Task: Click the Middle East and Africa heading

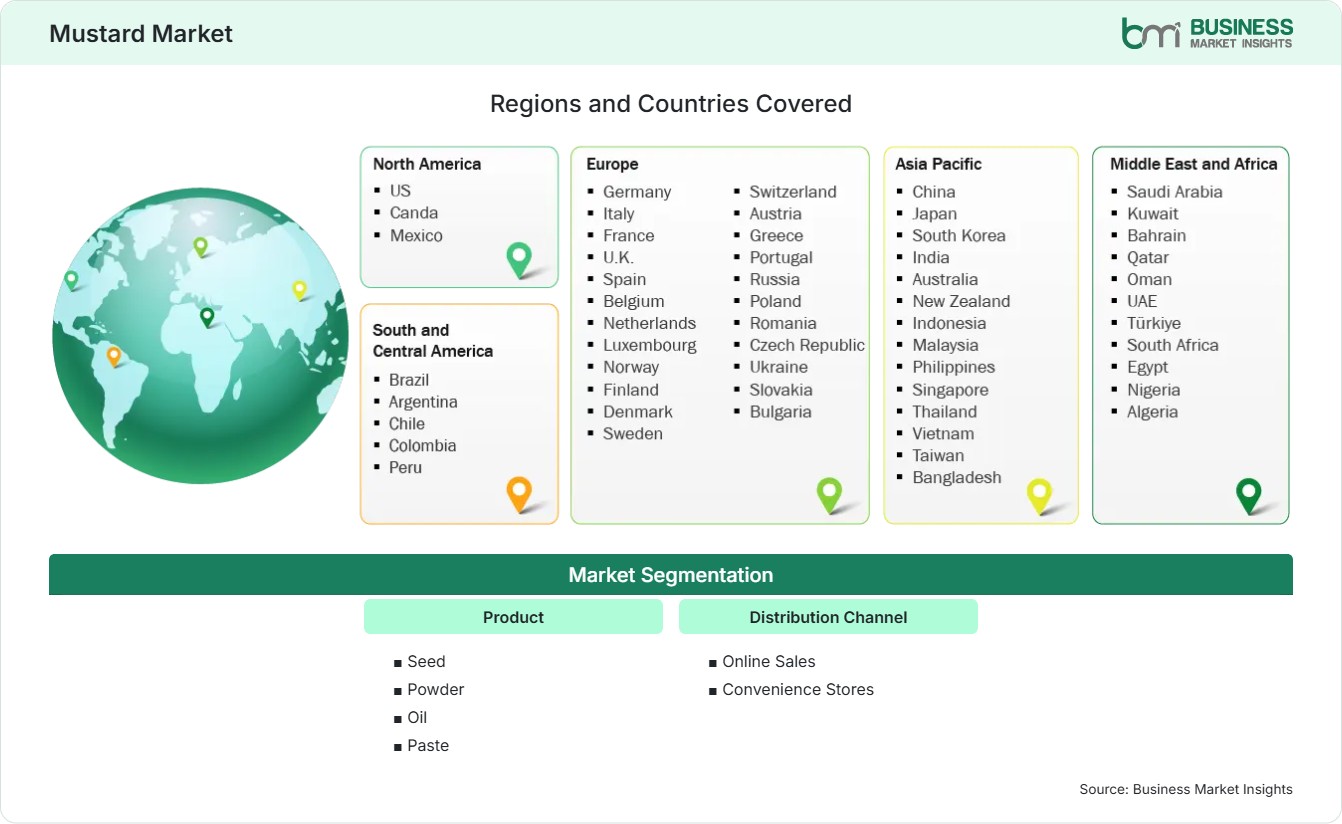Action: pyautogui.click(x=1194, y=164)
